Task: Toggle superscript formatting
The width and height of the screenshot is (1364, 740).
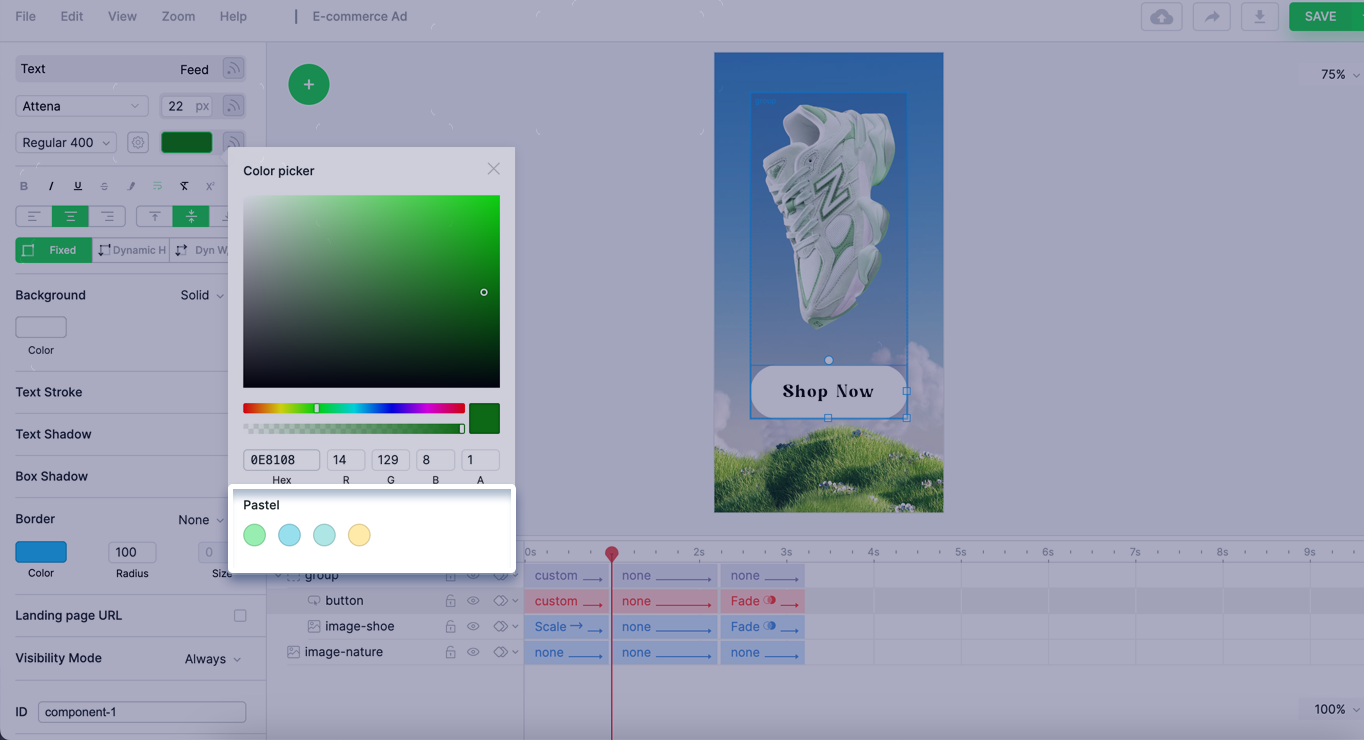Action: coord(210,186)
